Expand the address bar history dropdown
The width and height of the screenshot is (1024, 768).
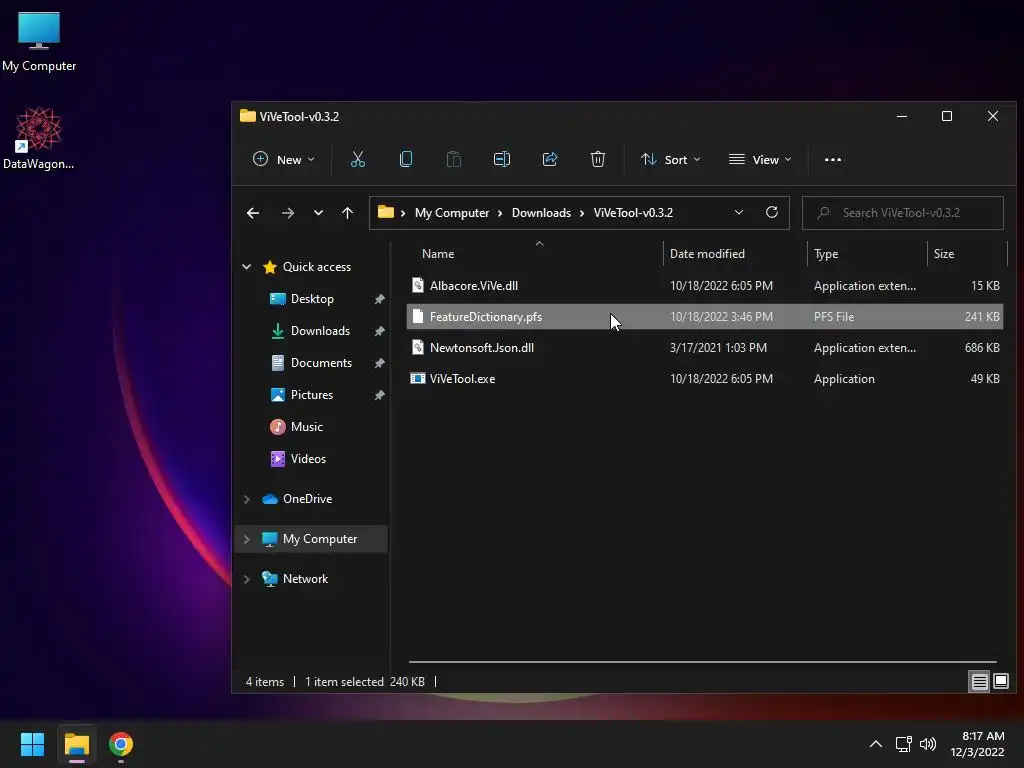739,212
